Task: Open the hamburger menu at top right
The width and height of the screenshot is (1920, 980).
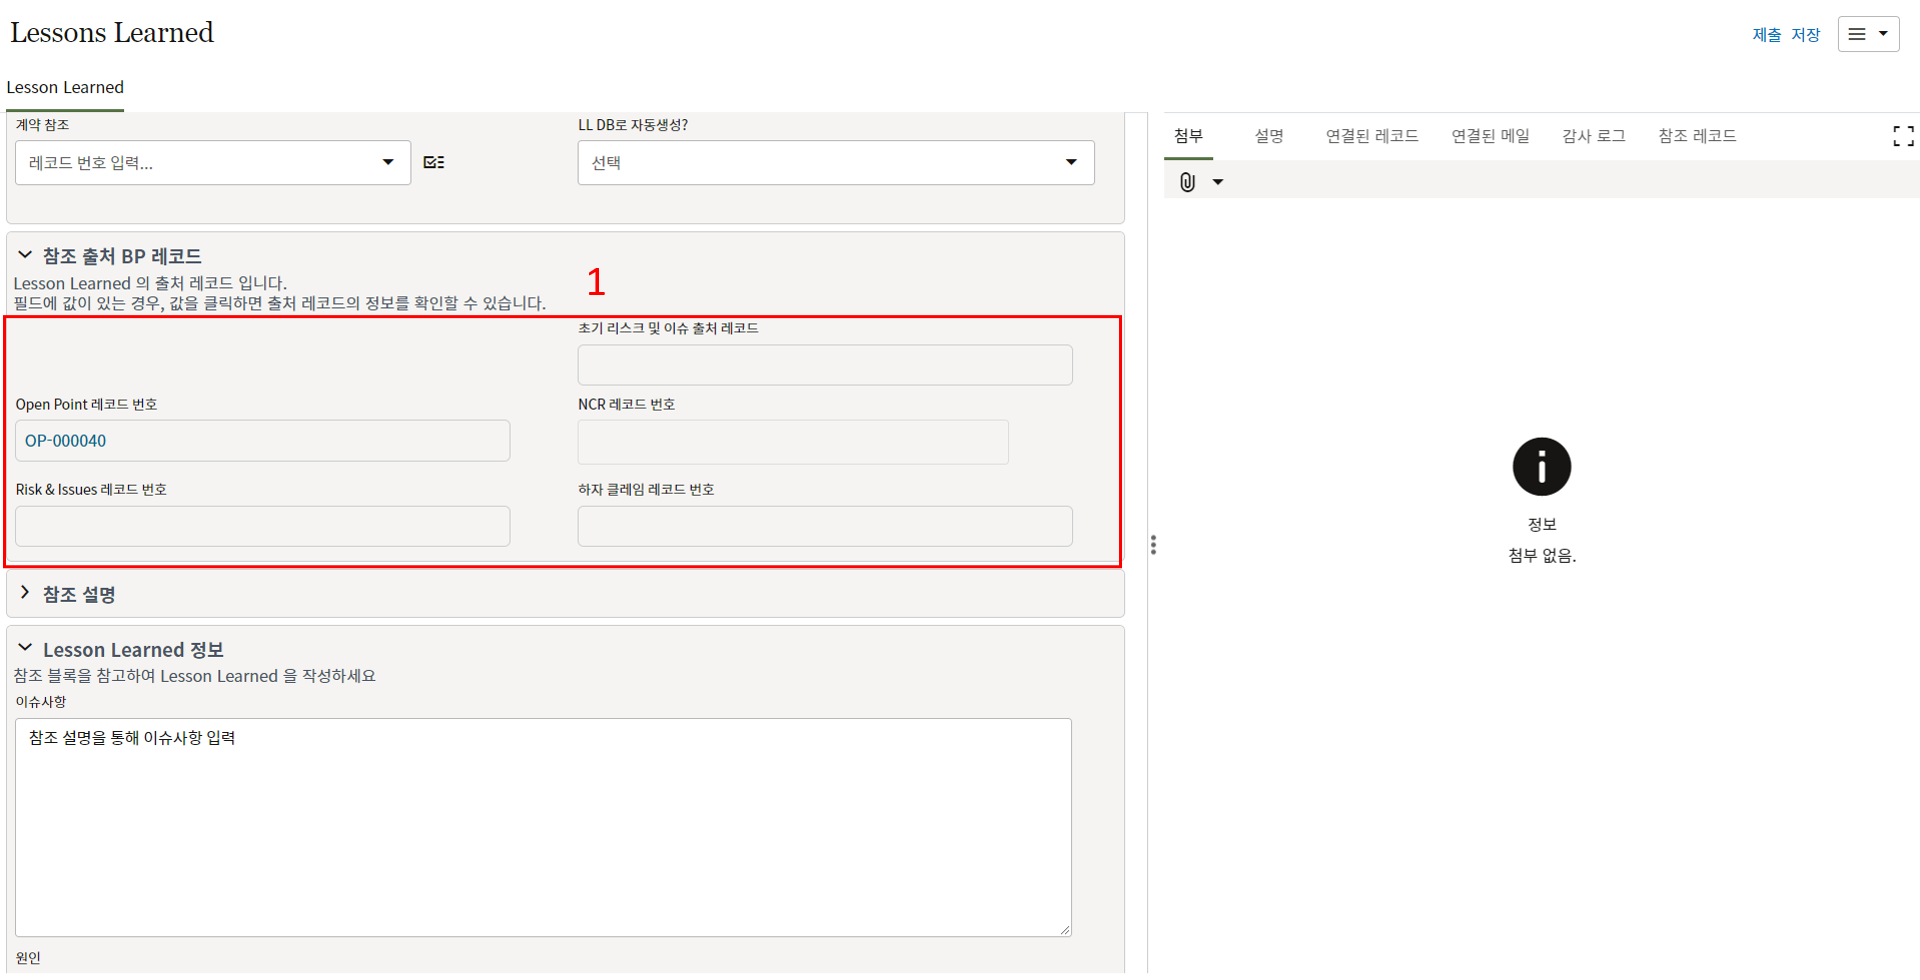Action: pos(1867,34)
